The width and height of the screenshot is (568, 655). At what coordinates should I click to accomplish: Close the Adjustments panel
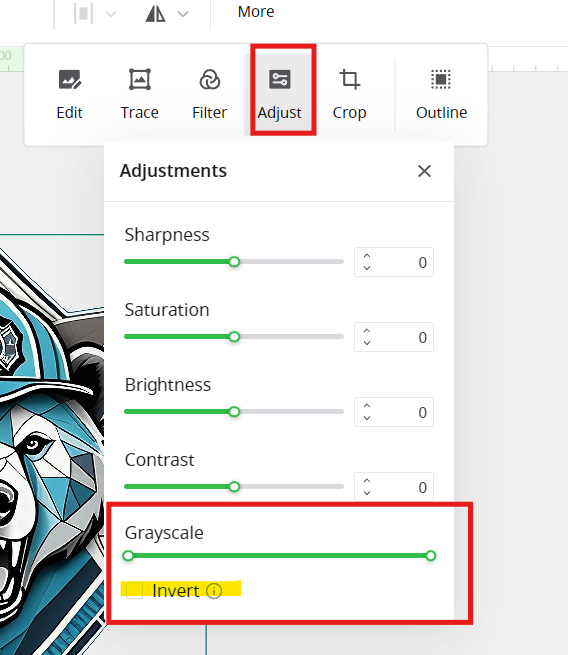click(424, 171)
